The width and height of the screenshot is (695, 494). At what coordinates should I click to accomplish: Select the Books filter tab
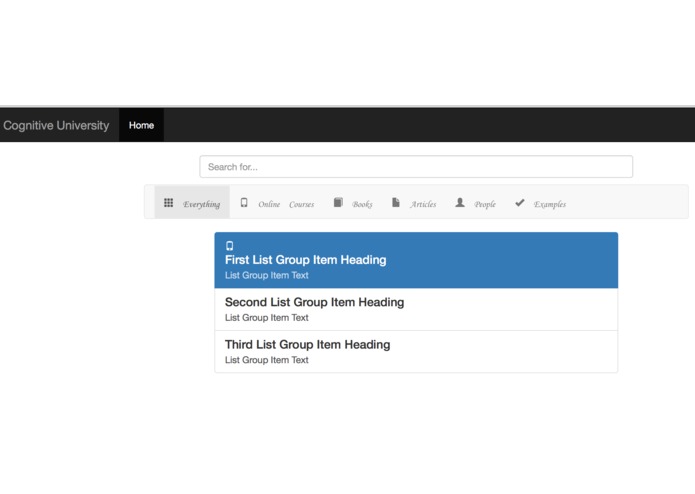[x=353, y=202]
